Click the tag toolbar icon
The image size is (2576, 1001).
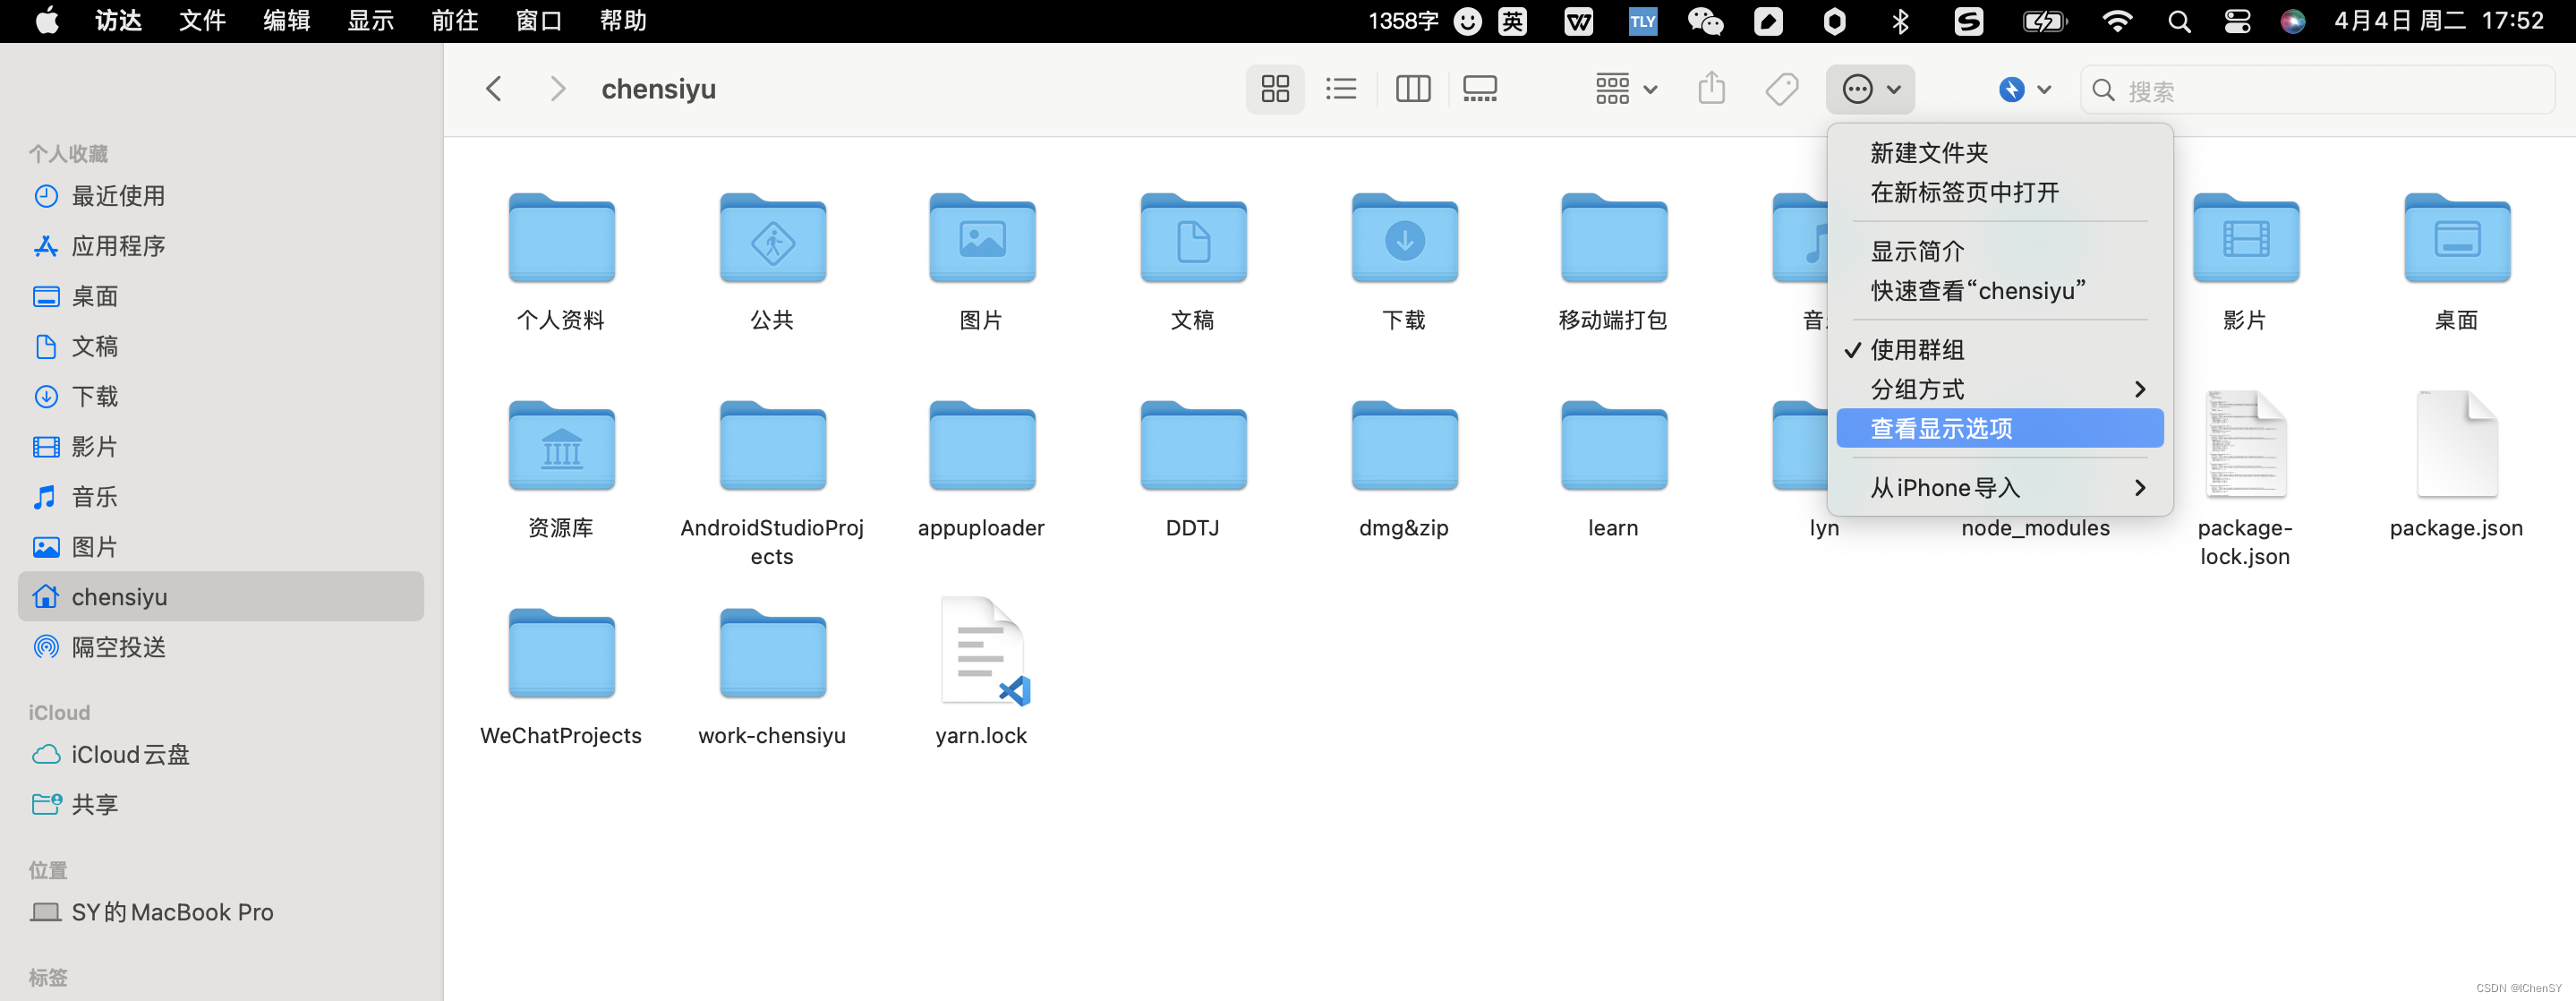click(x=1781, y=89)
